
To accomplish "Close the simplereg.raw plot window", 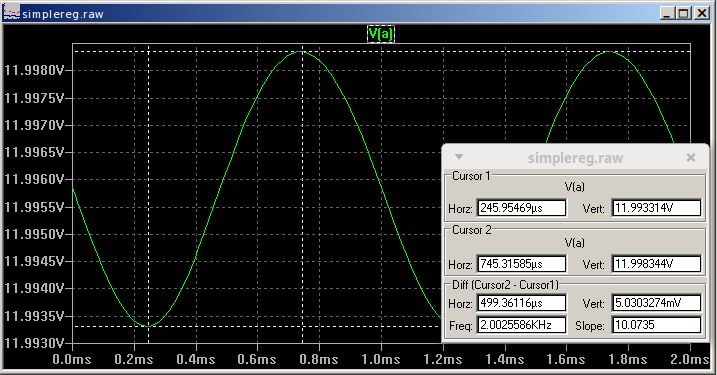I will point(701,13).
